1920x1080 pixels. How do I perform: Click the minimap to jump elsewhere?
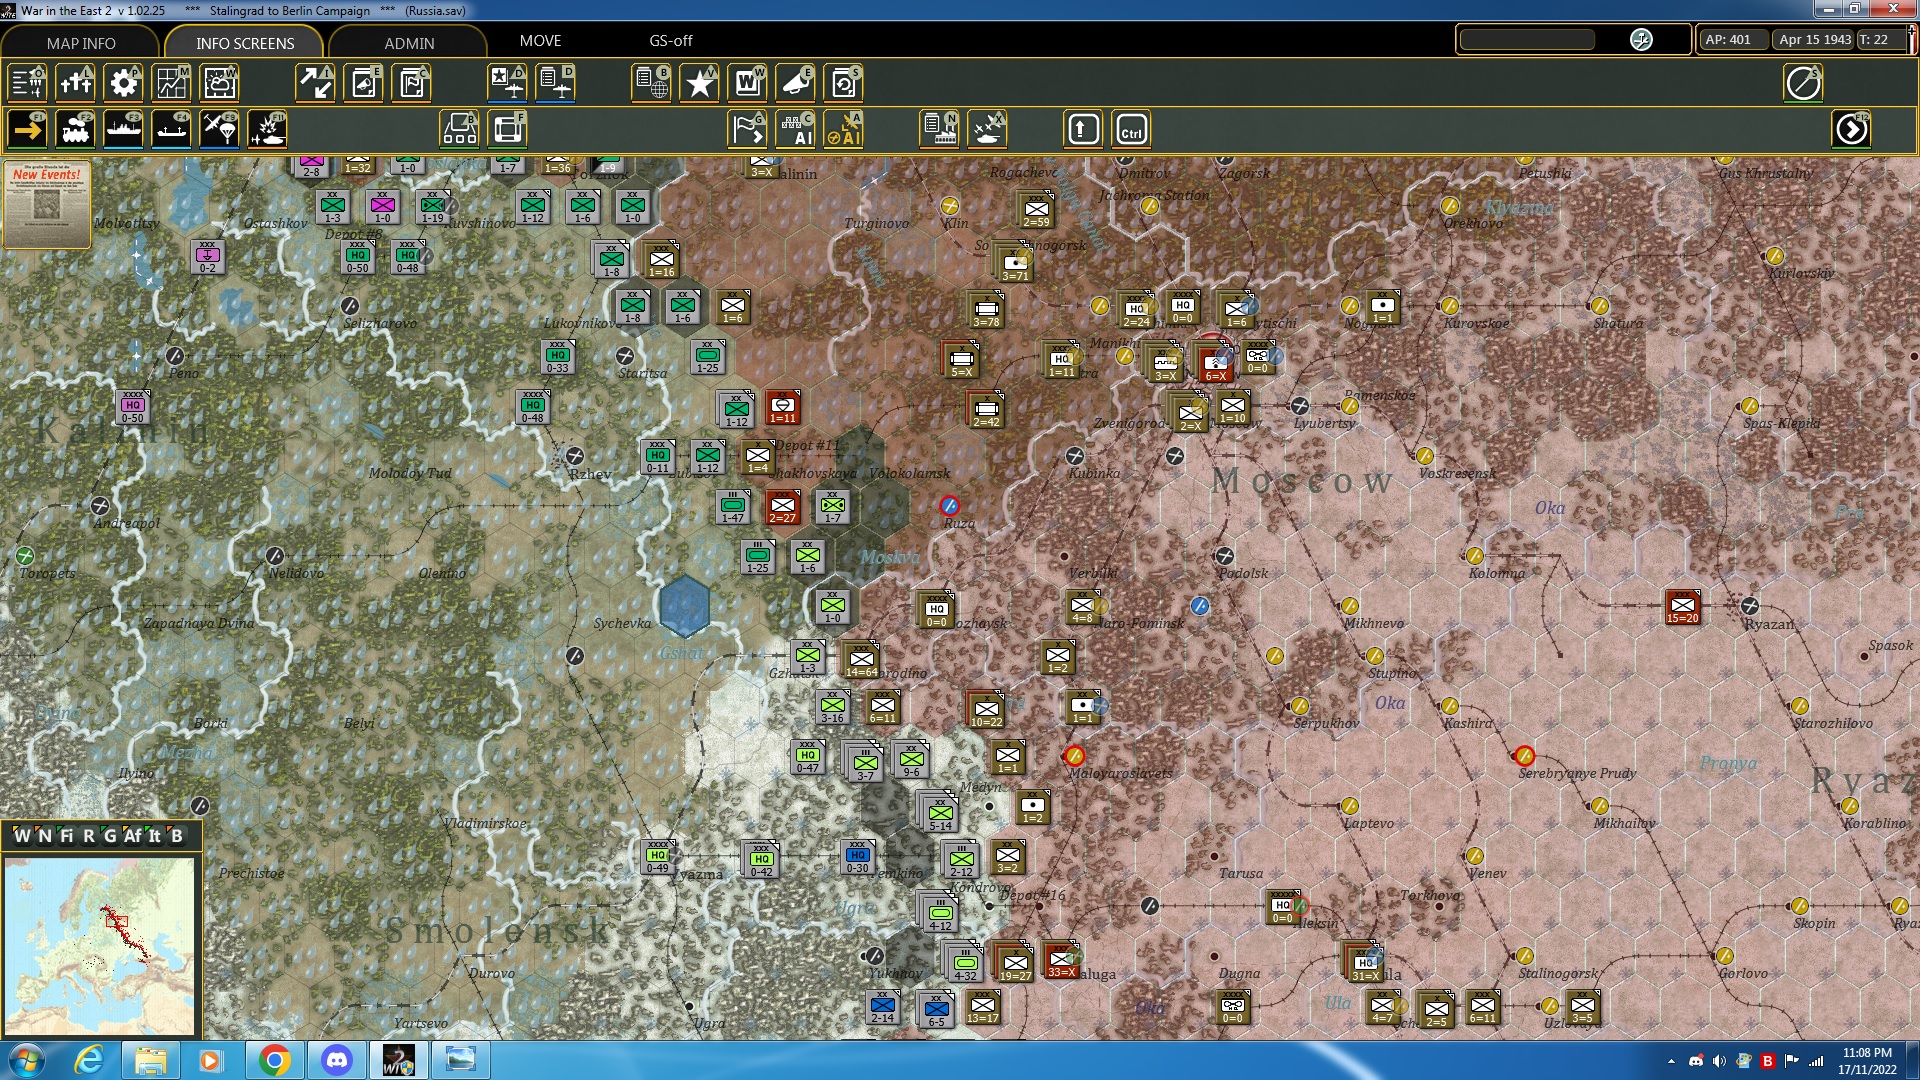(100, 945)
